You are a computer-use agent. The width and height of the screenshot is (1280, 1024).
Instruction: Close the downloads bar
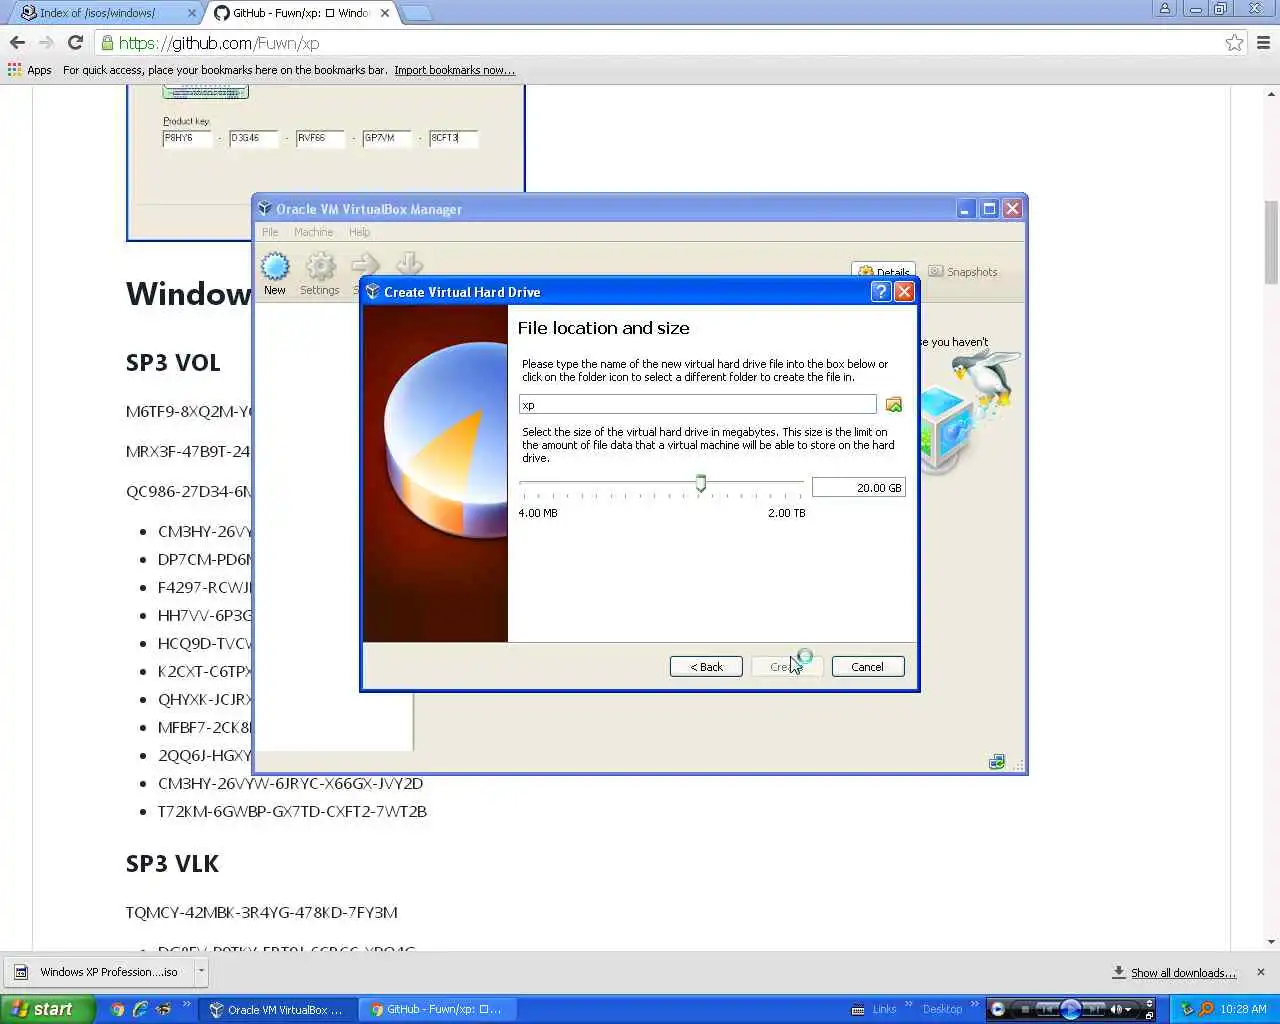pos(1260,972)
